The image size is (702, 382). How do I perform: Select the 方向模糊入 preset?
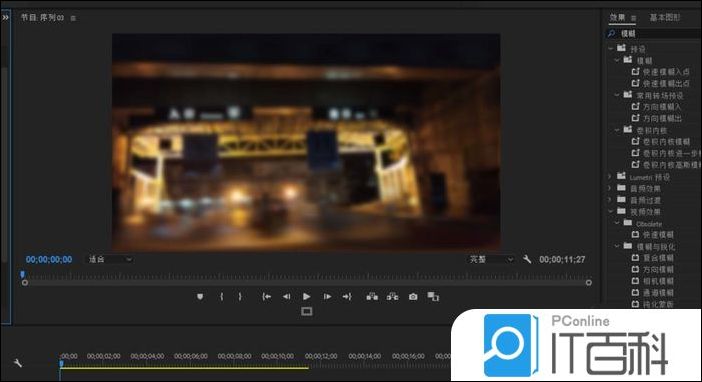pyautogui.click(x=662, y=107)
